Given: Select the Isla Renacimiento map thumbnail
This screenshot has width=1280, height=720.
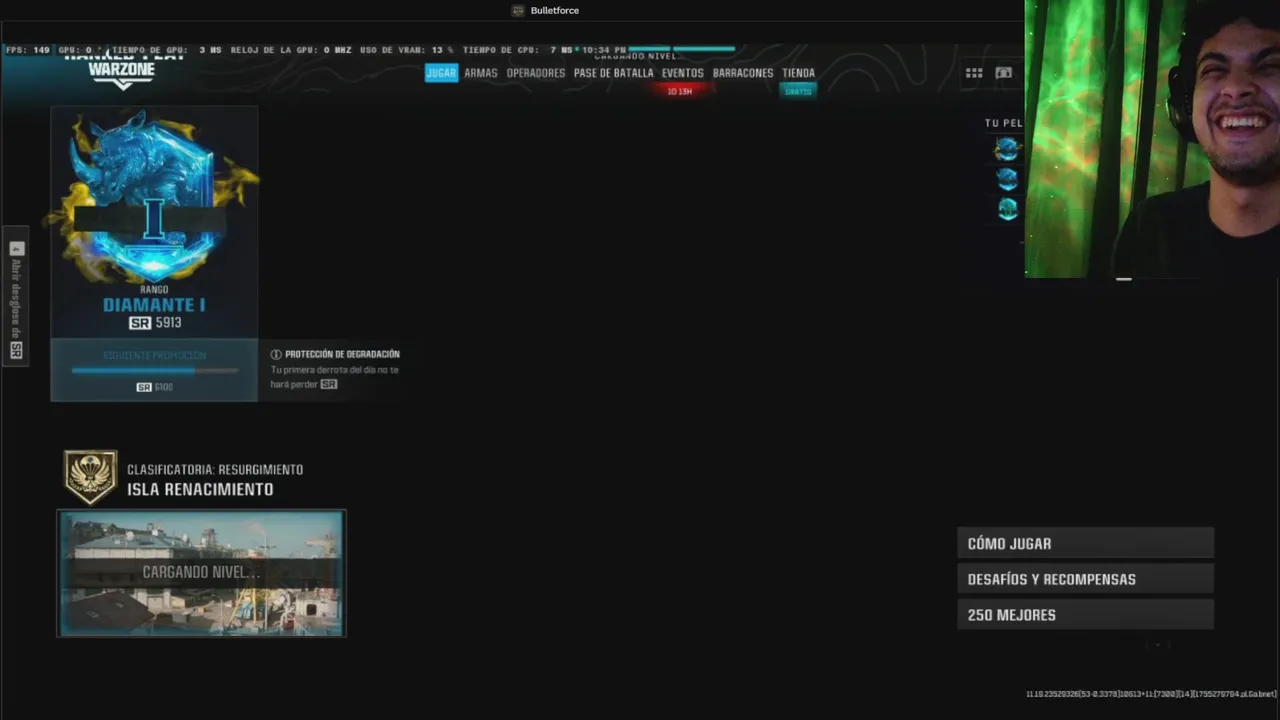Looking at the screenshot, I should pos(201,573).
